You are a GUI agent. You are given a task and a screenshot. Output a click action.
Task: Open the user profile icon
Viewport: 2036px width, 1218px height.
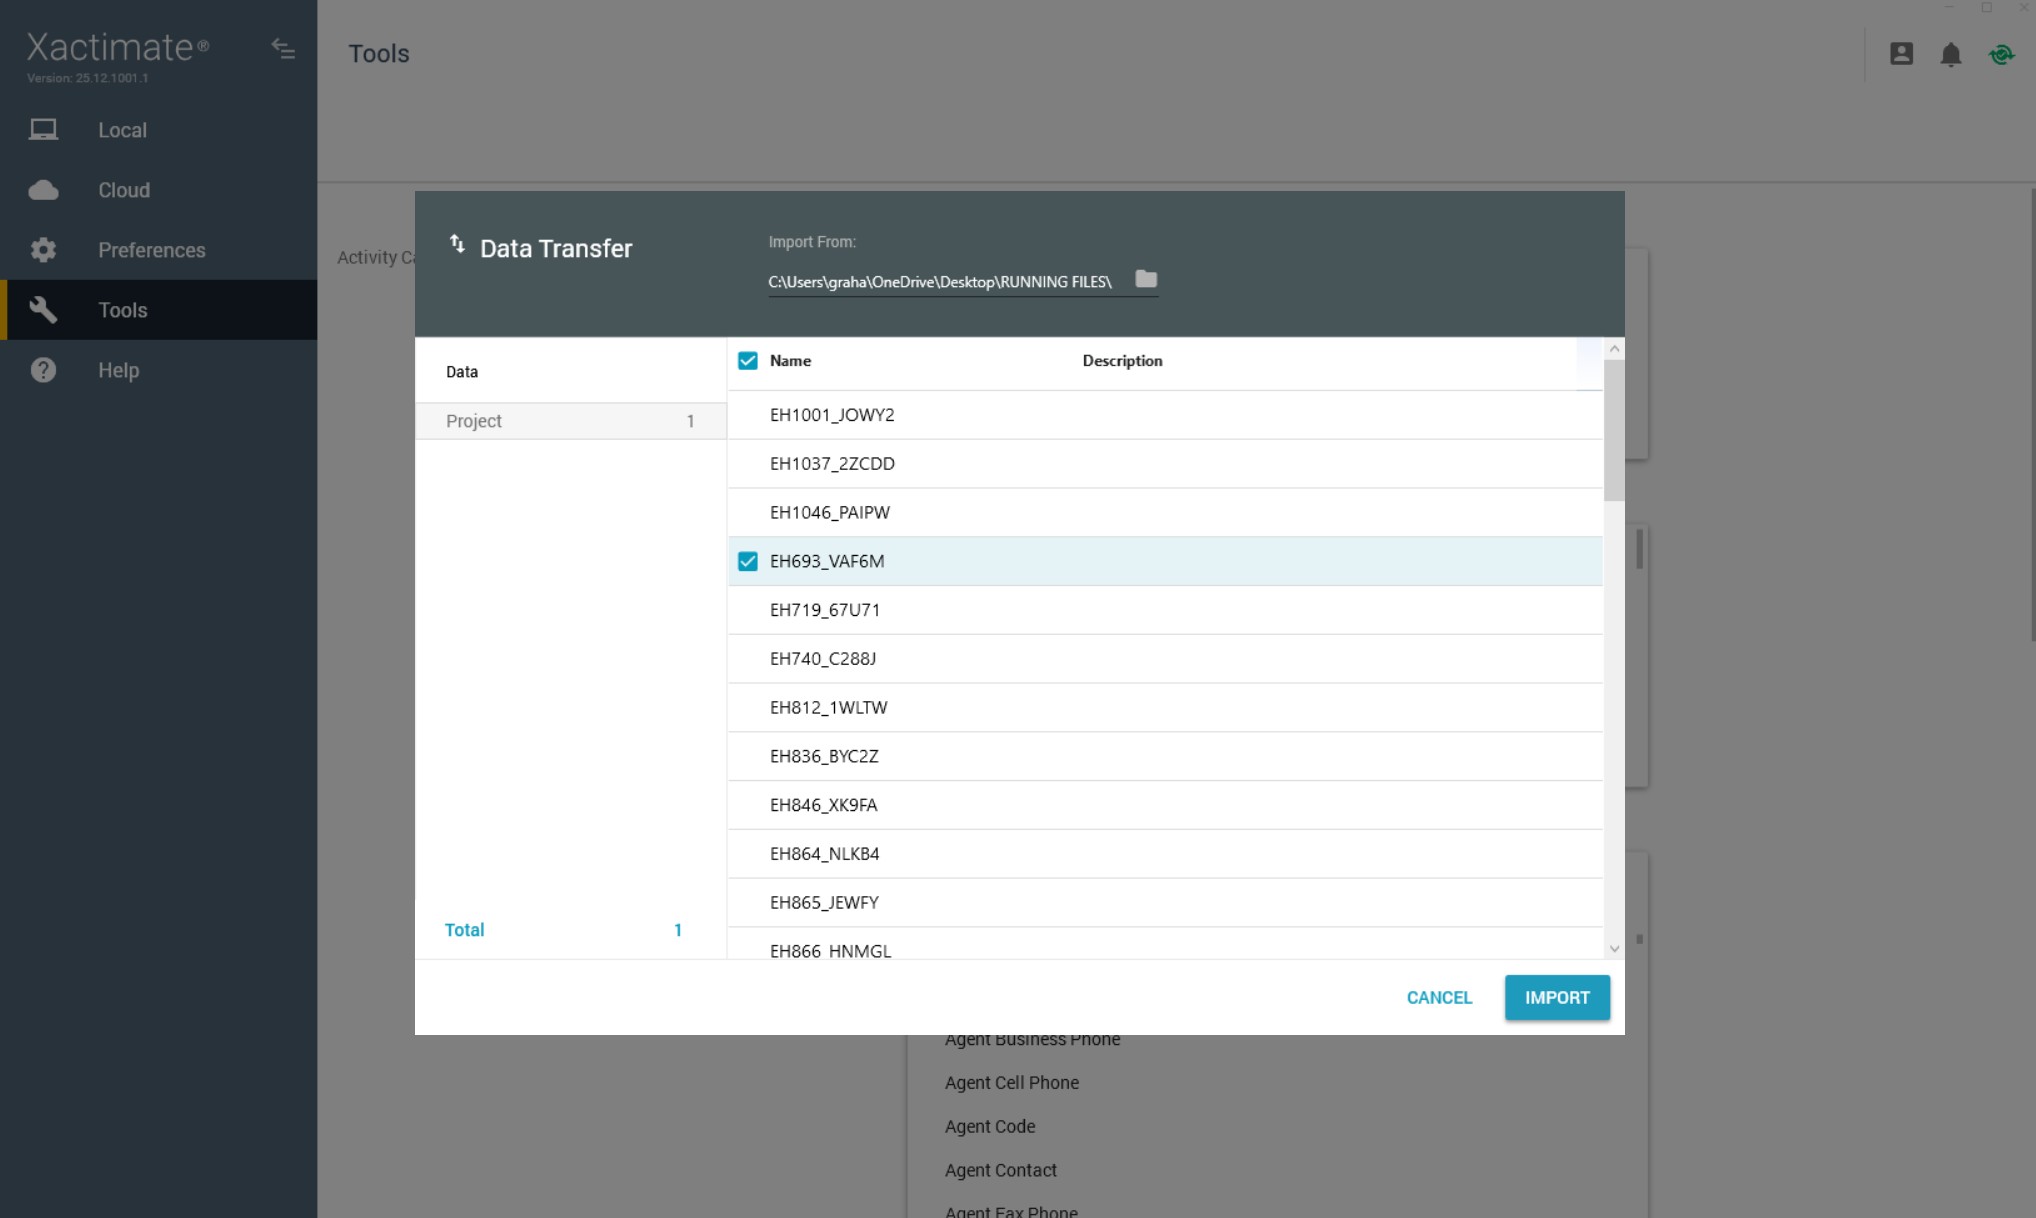[1901, 54]
